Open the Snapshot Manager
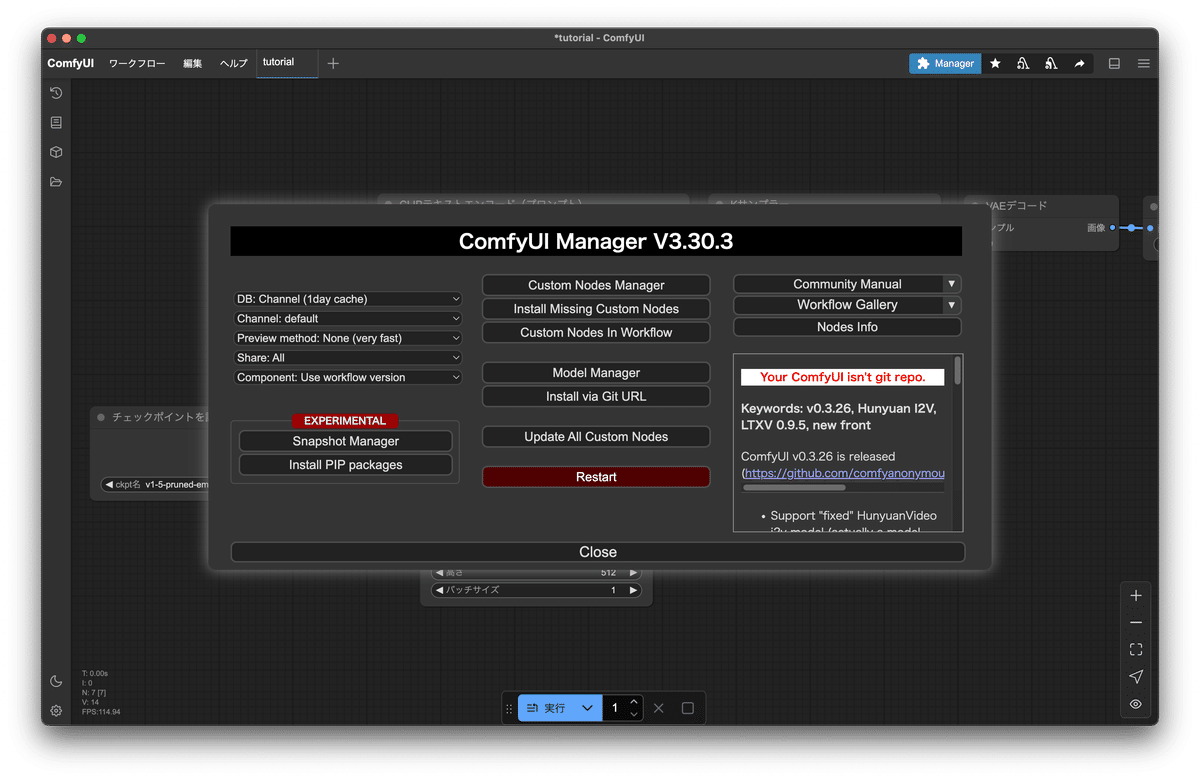Viewport: 1200px width, 780px height. pyautogui.click(x=346, y=441)
